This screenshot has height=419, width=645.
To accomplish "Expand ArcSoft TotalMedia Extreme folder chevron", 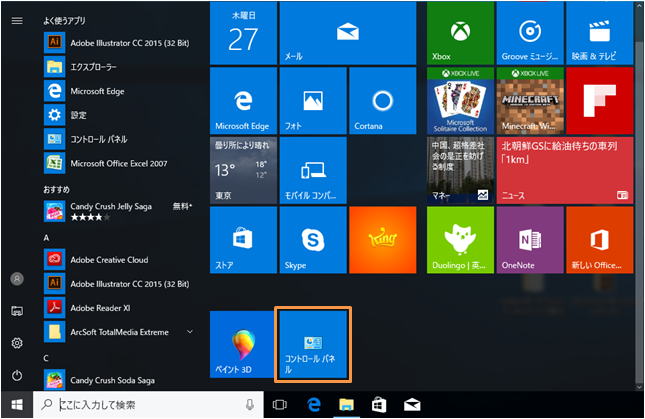I will coord(190,331).
